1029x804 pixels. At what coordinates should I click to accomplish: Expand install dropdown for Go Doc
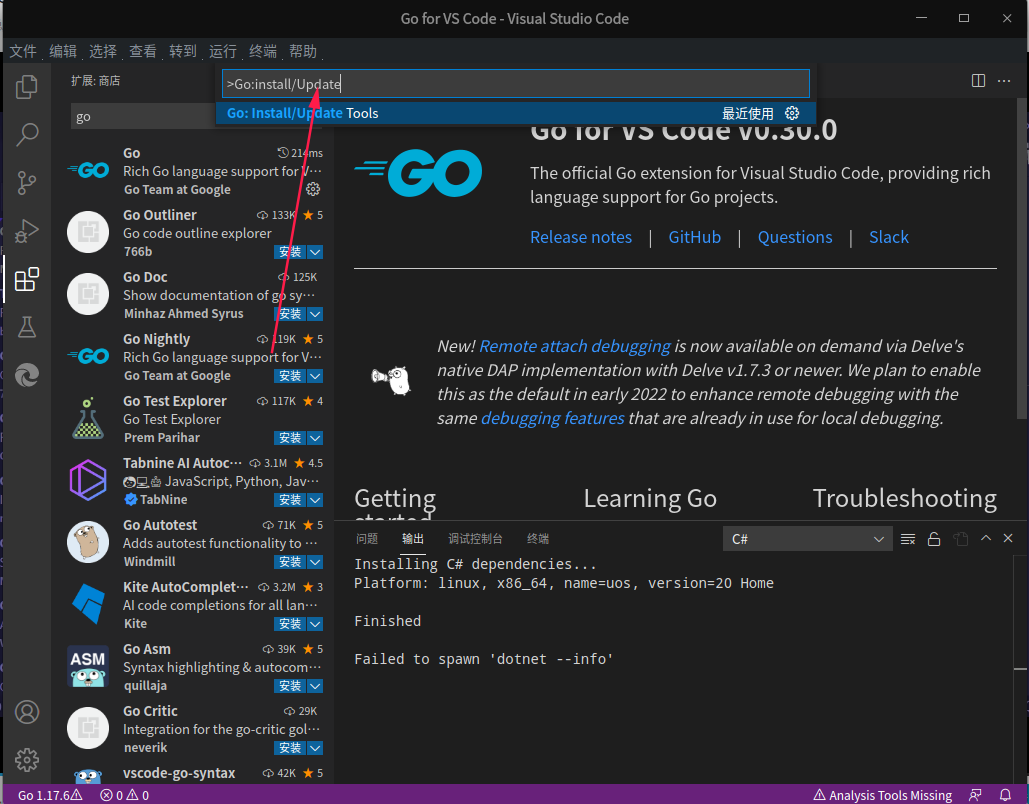click(315, 314)
